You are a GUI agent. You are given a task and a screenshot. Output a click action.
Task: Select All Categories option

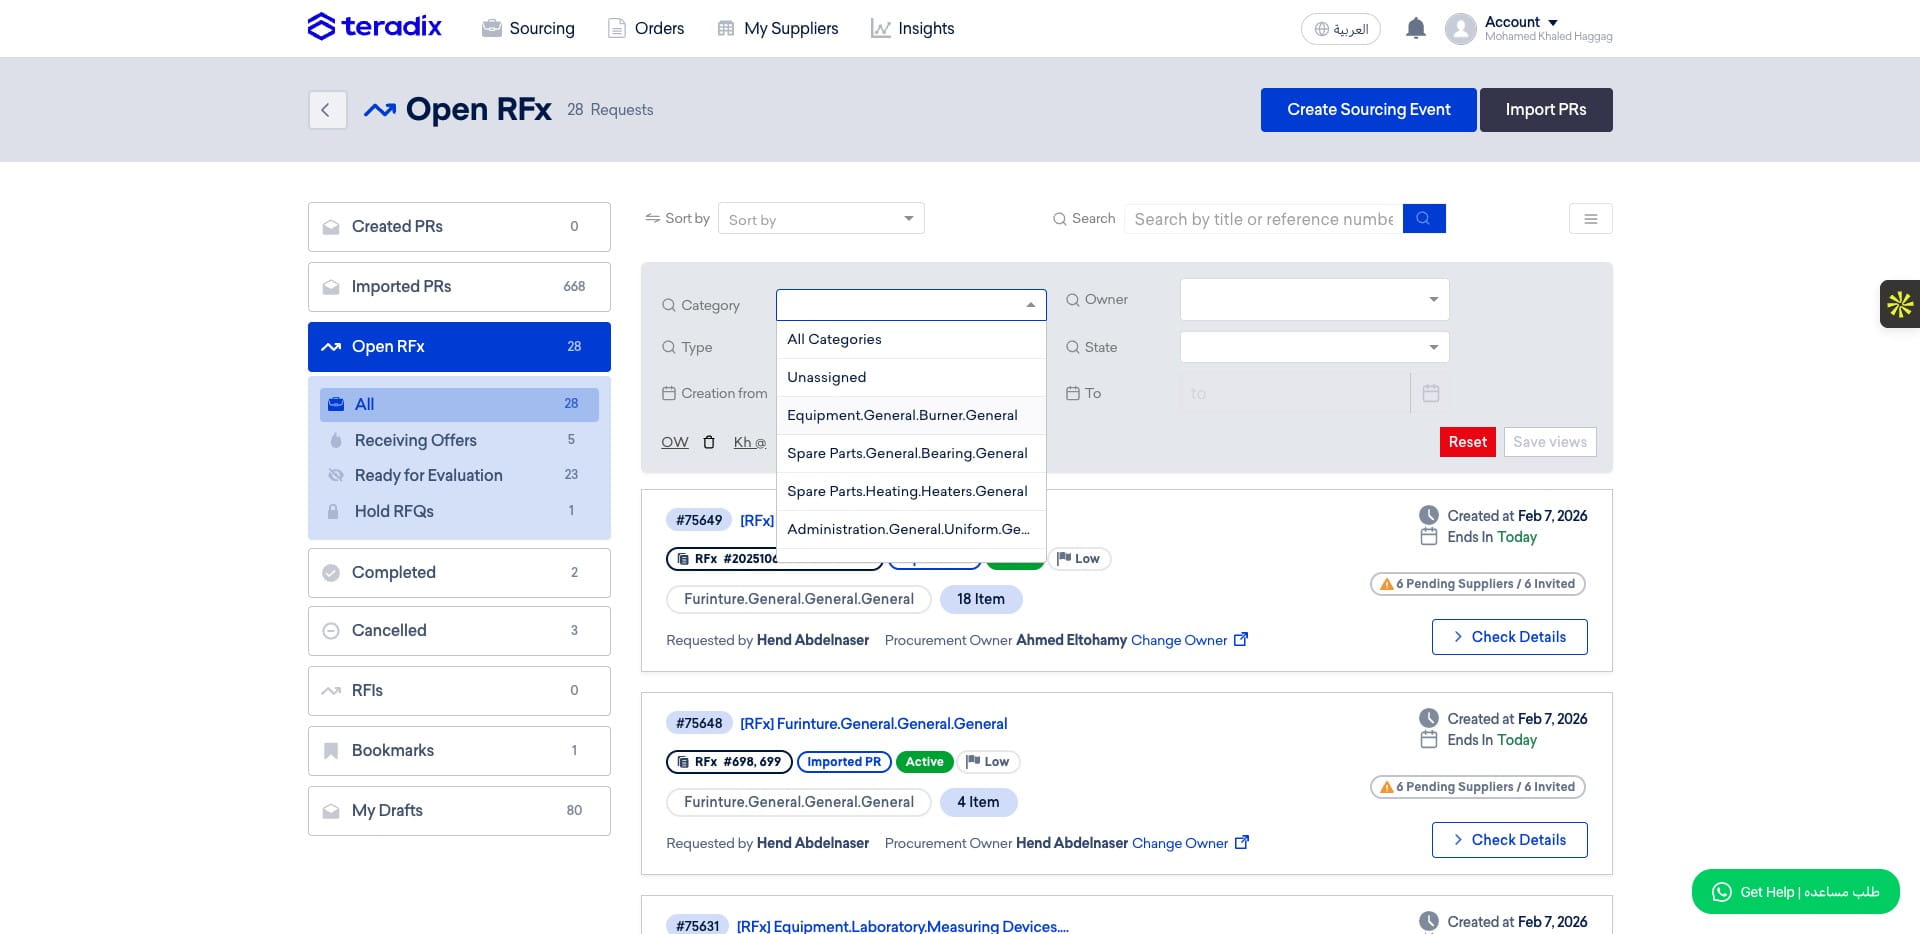911,339
